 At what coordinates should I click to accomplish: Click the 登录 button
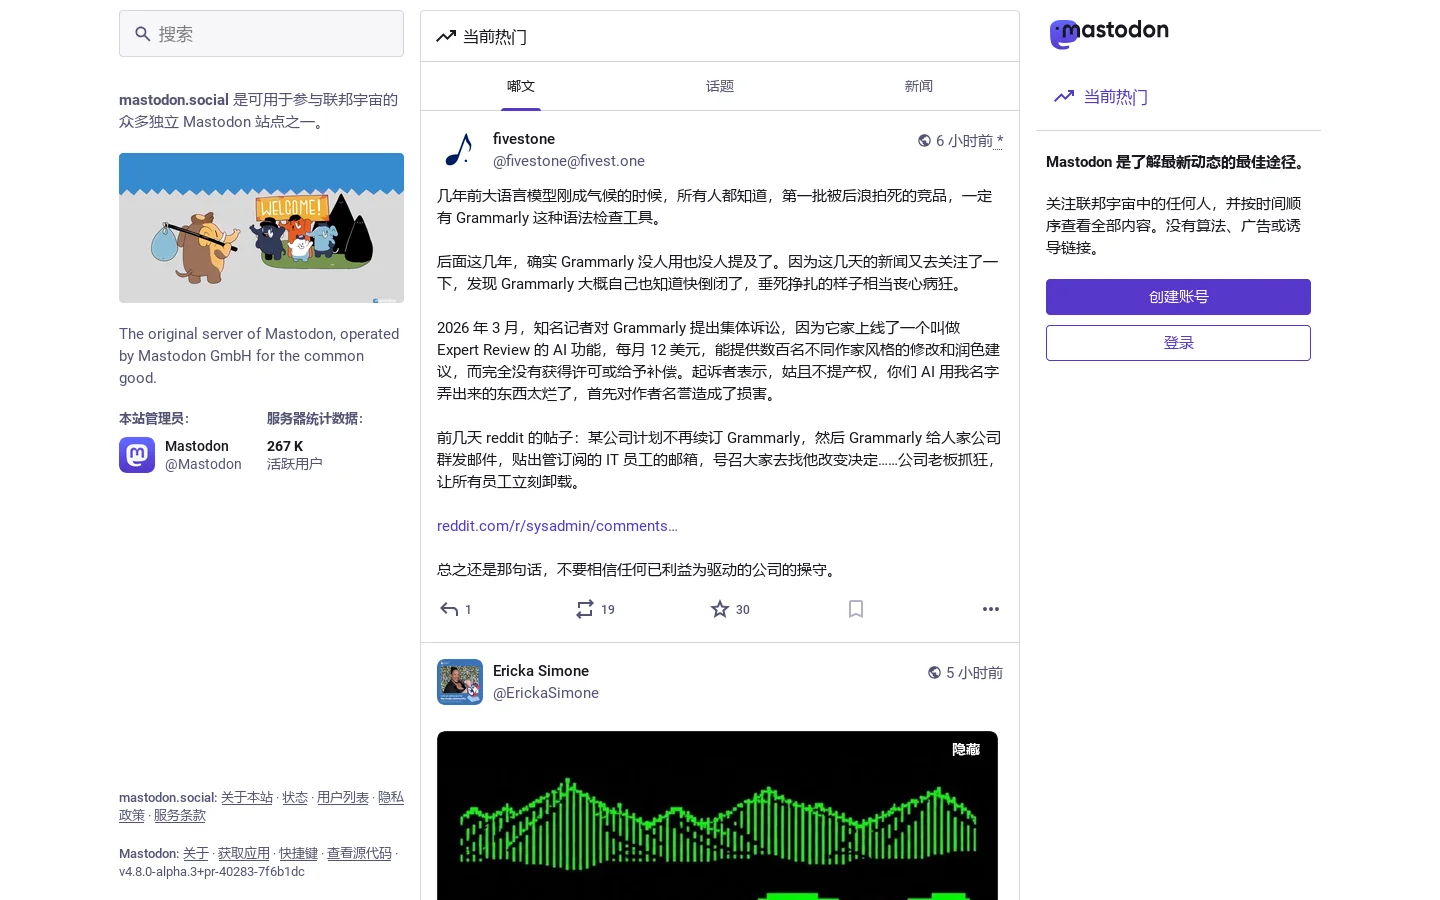coord(1178,343)
